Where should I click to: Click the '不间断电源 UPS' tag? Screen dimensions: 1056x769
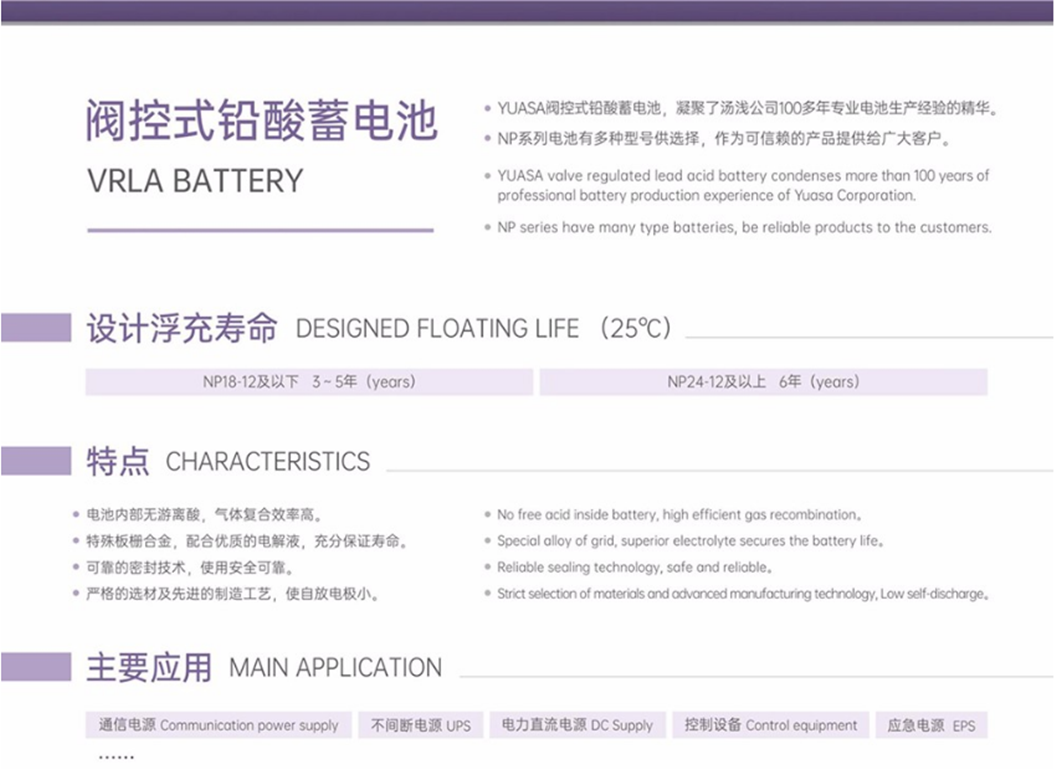[421, 725]
